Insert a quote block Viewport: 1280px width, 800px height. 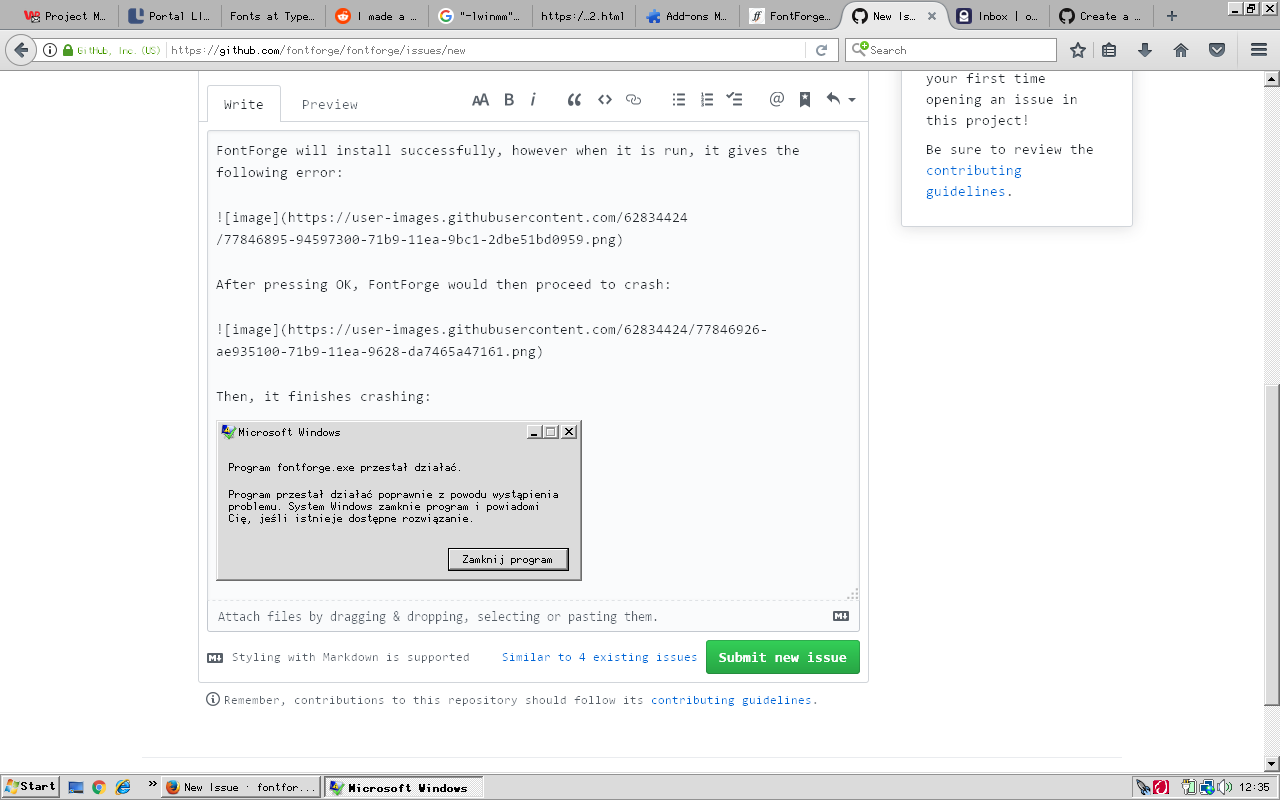[x=573, y=99]
